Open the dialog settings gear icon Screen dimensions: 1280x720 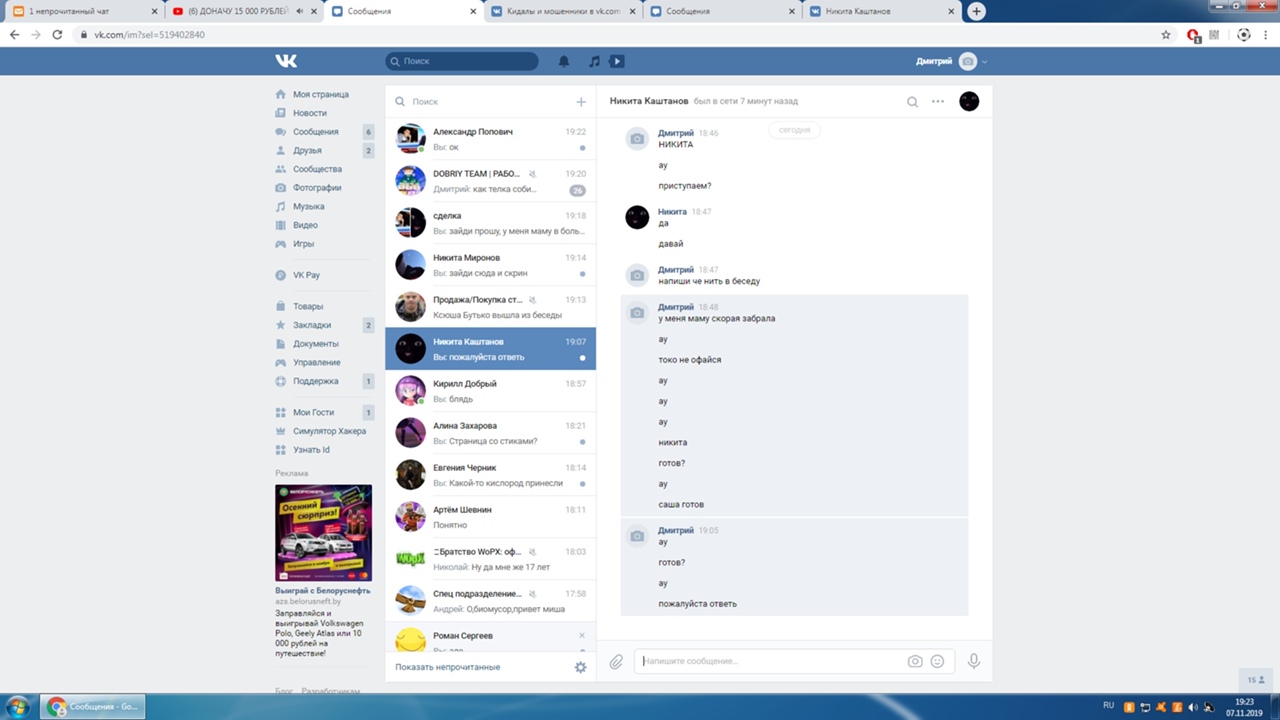tap(580, 667)
